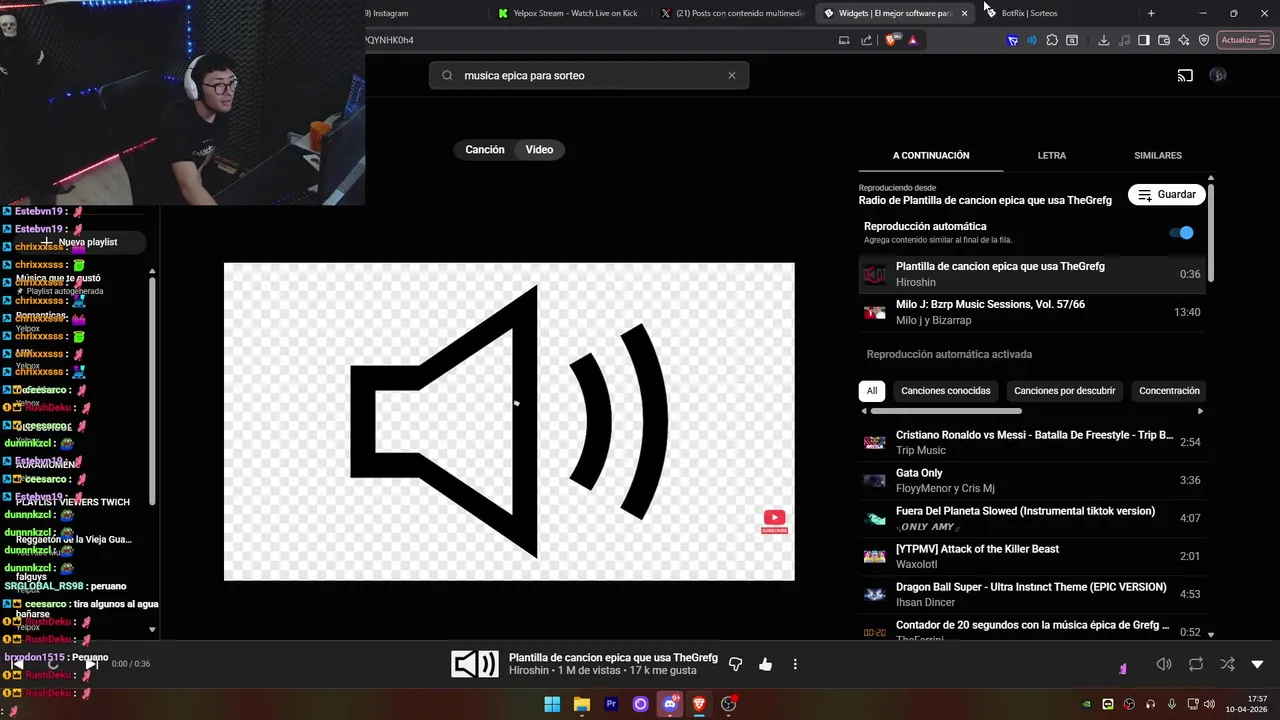Viewport: 1280px width, 720px height.
Task: Play Dragon Ball Super Ultra Instinct Theme
Action: (1032, 594)
